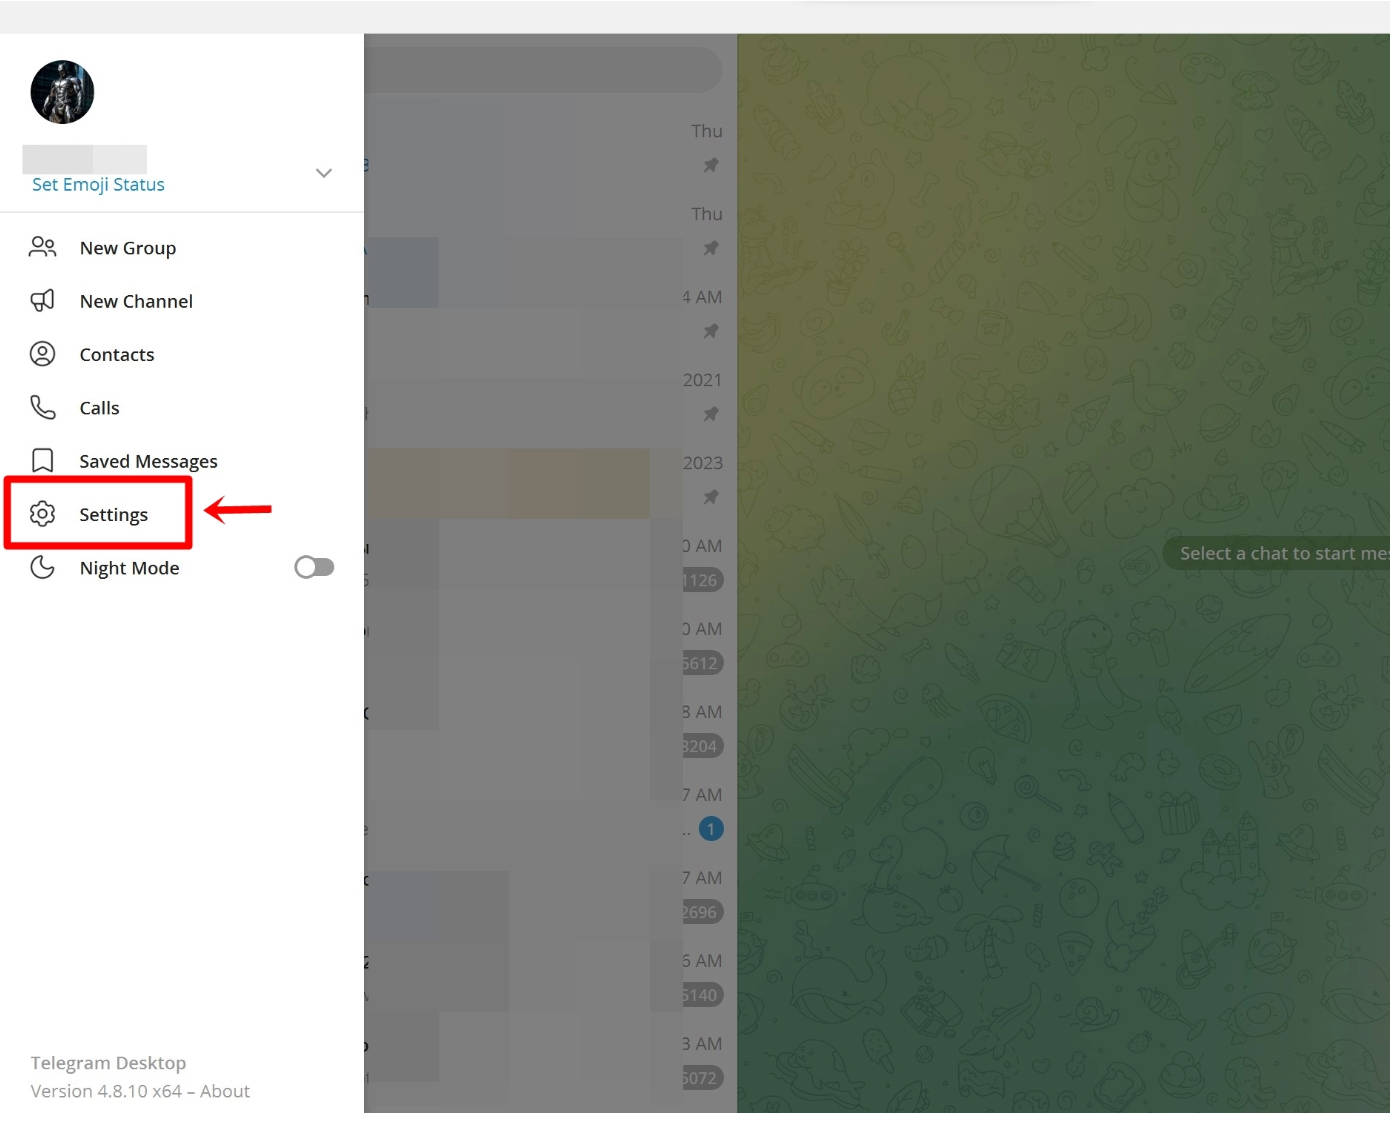
Task: Click the Settings gear icon
Action: (42, 514)
